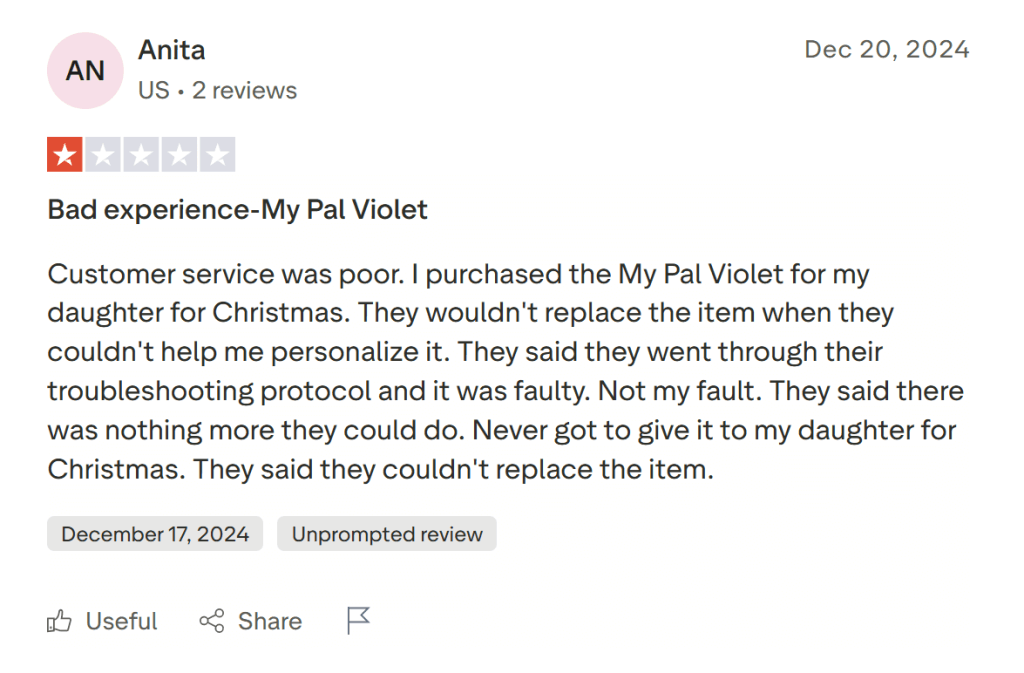Open reviewer Anita's profile name
Image resolution: width=1024 pixels, height=673 pixels.
tap(171, 49)
